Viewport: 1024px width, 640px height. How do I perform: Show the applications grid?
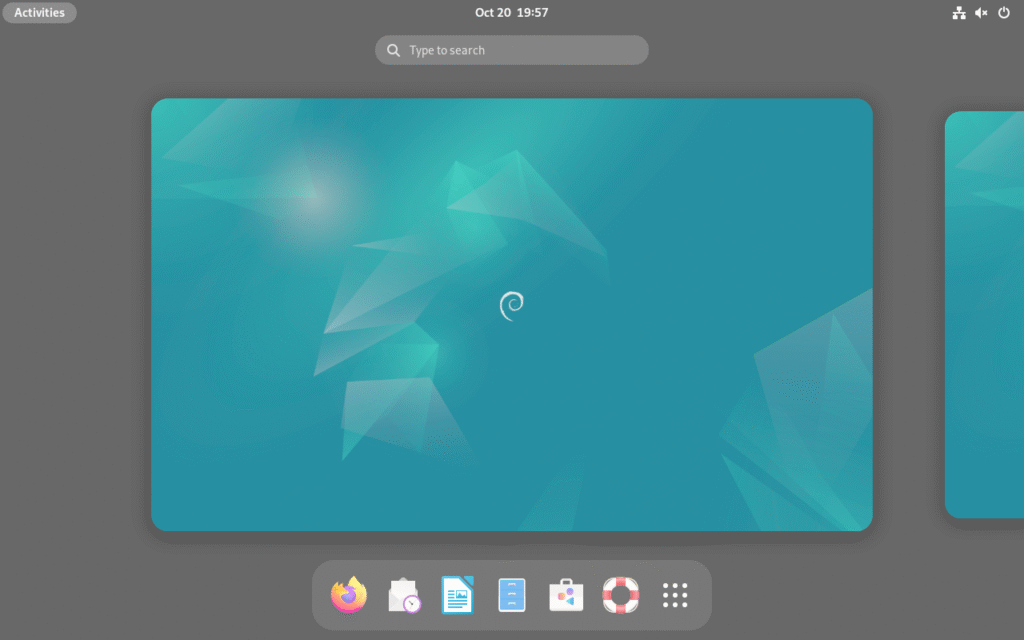[675, 594]
